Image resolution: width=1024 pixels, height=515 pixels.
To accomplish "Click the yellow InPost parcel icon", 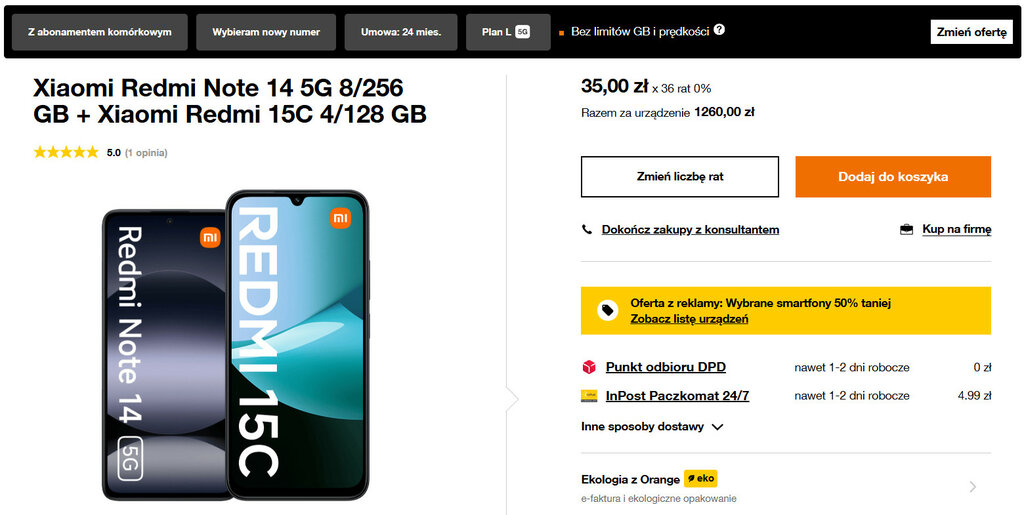I will pyautogui.click(x=589, y=396).
